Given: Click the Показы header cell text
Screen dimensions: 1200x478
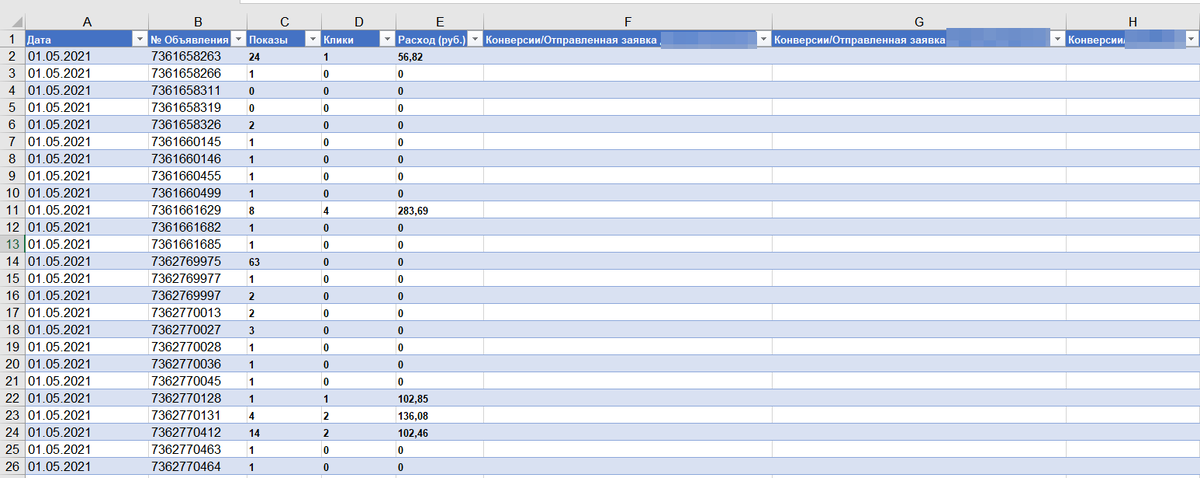Looking at the screenshot, I should point(269,40).
